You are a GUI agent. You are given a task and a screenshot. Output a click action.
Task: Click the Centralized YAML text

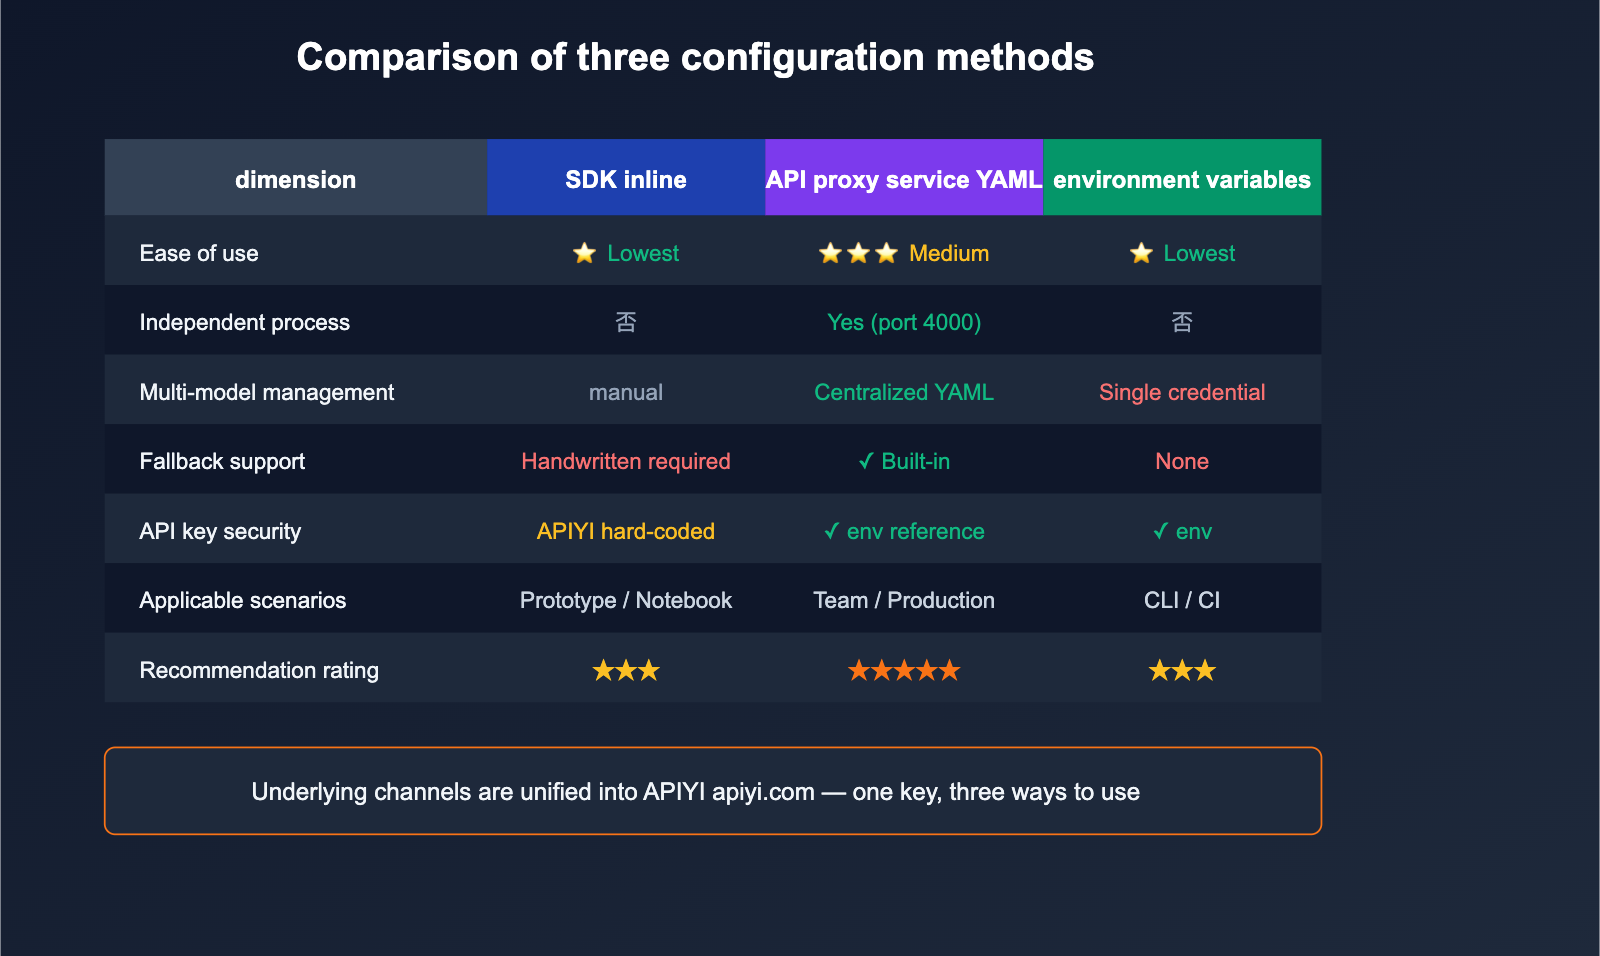pos(903,392)
